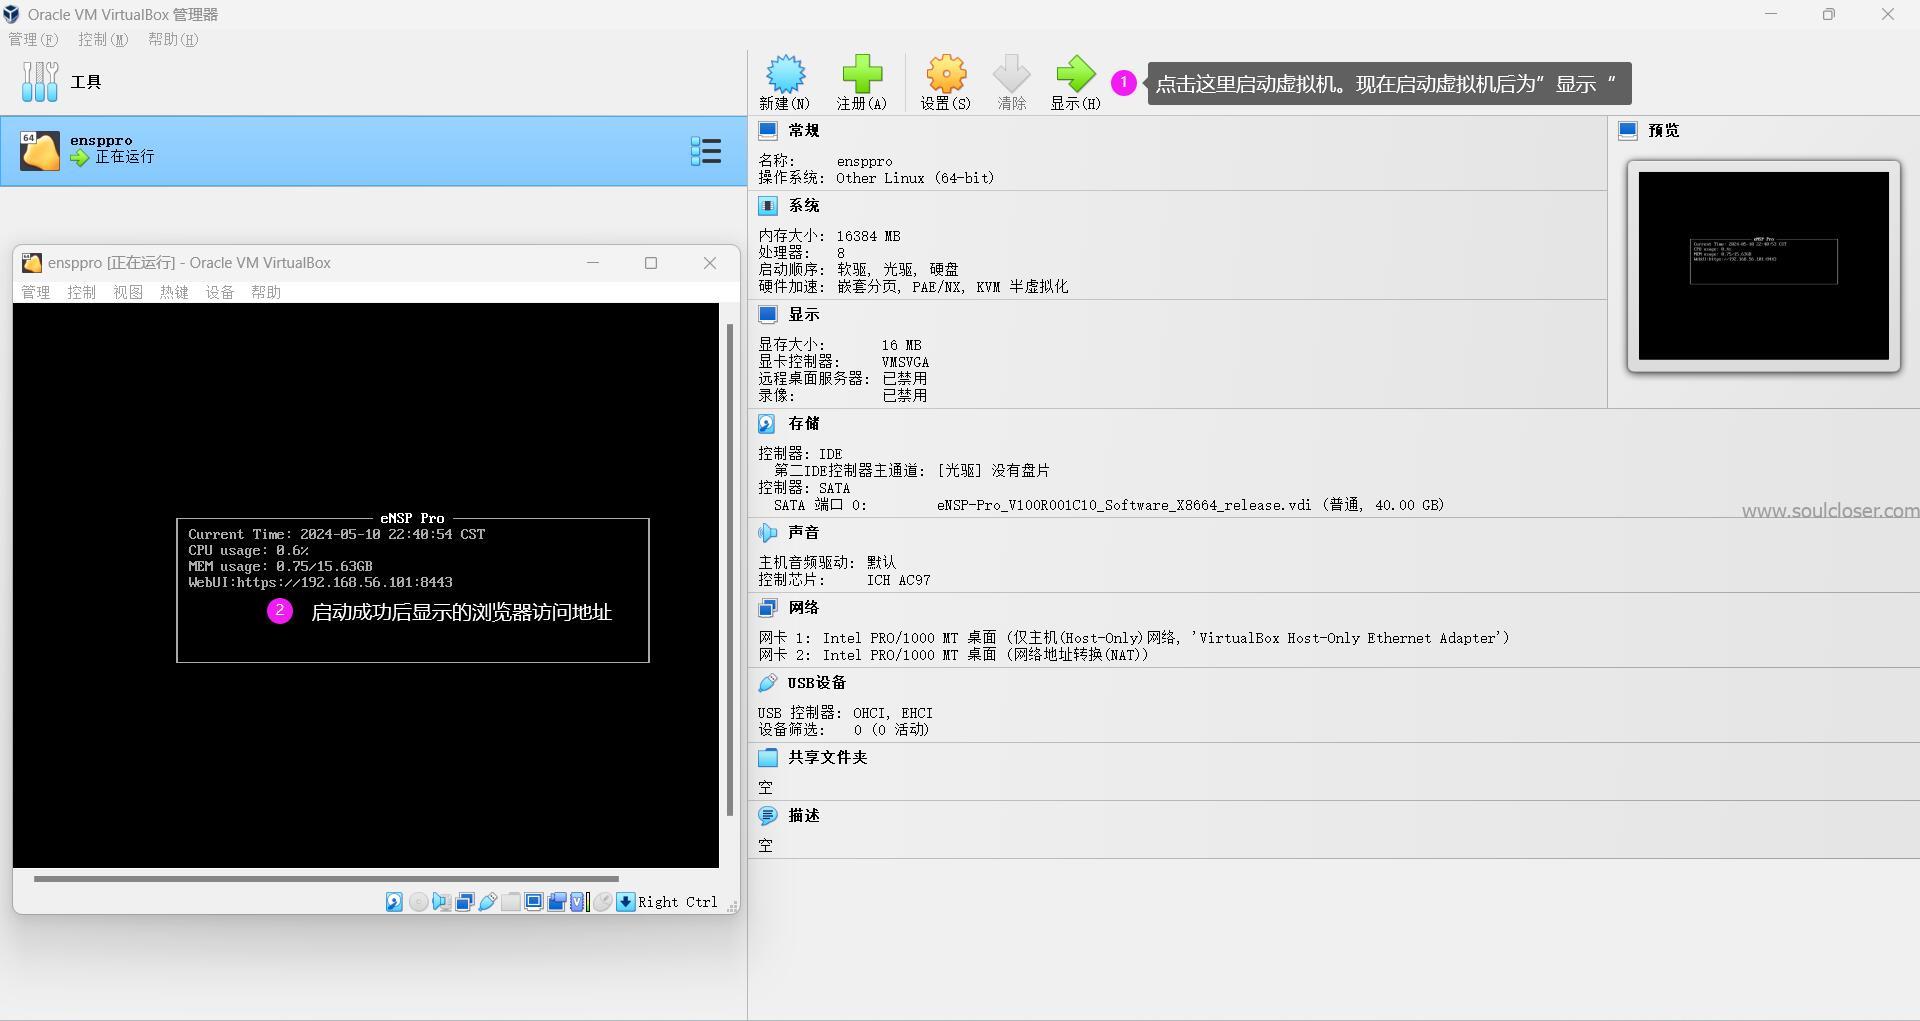Click keyboard capture down-arrow icon in status bar
1920x1021 pixels.
click(626, 902)
